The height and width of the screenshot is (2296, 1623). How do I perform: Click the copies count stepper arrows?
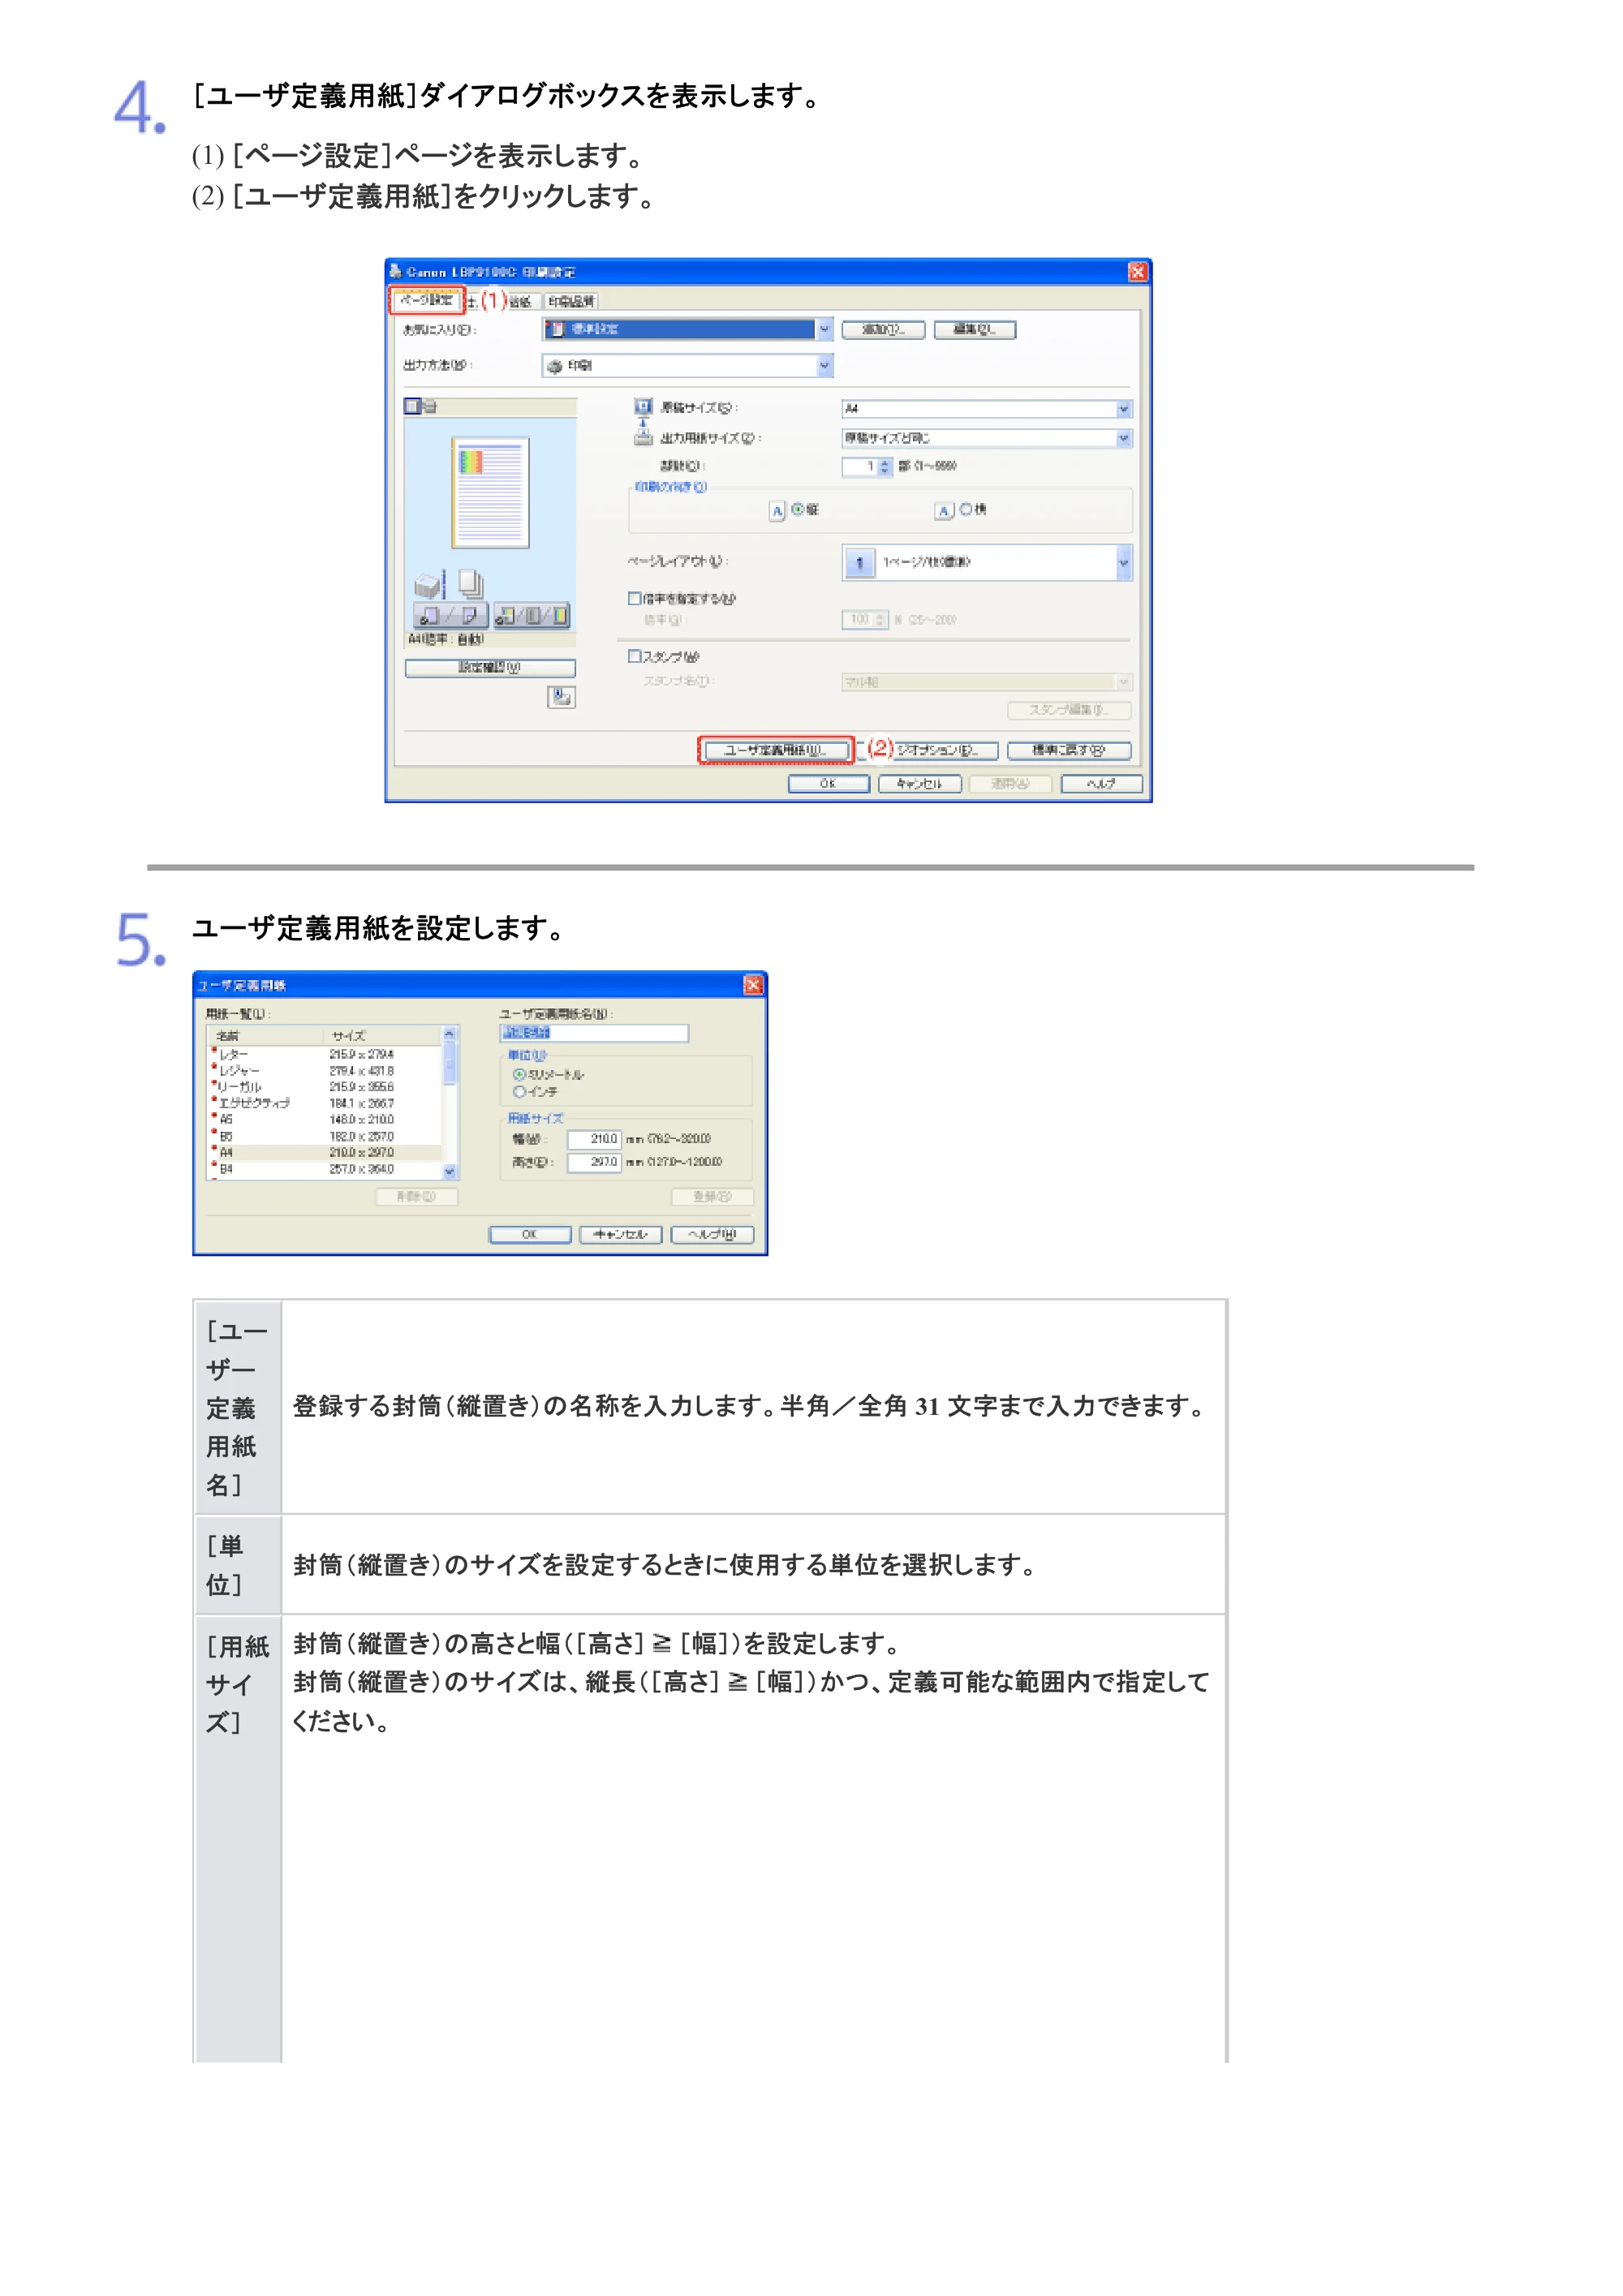point(884,467)
